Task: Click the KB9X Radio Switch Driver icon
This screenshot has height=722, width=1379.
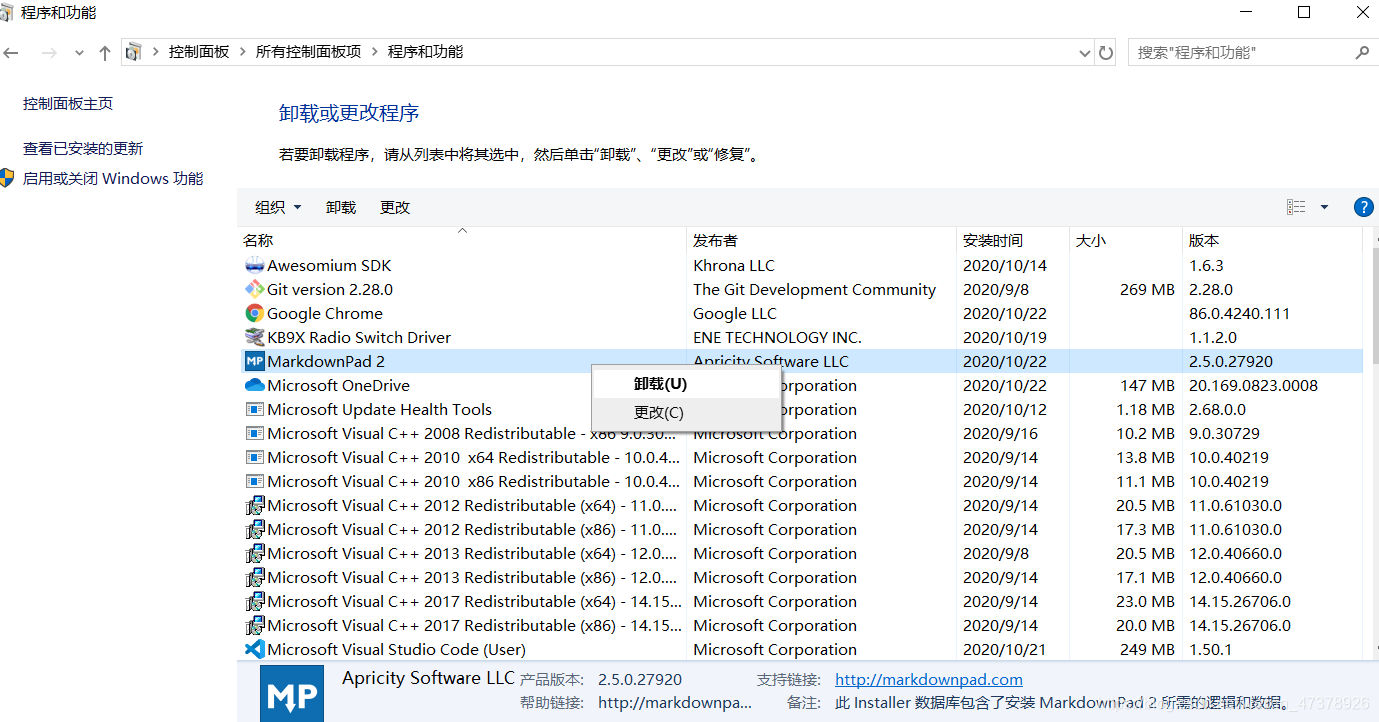Action: (254, 337)
